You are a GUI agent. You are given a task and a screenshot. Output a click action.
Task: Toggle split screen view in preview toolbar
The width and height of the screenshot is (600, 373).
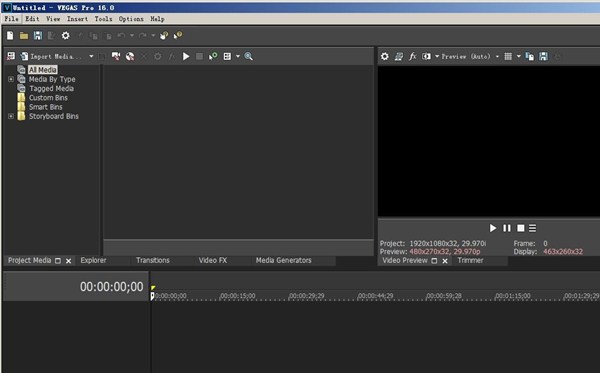(x=426, y=57)
